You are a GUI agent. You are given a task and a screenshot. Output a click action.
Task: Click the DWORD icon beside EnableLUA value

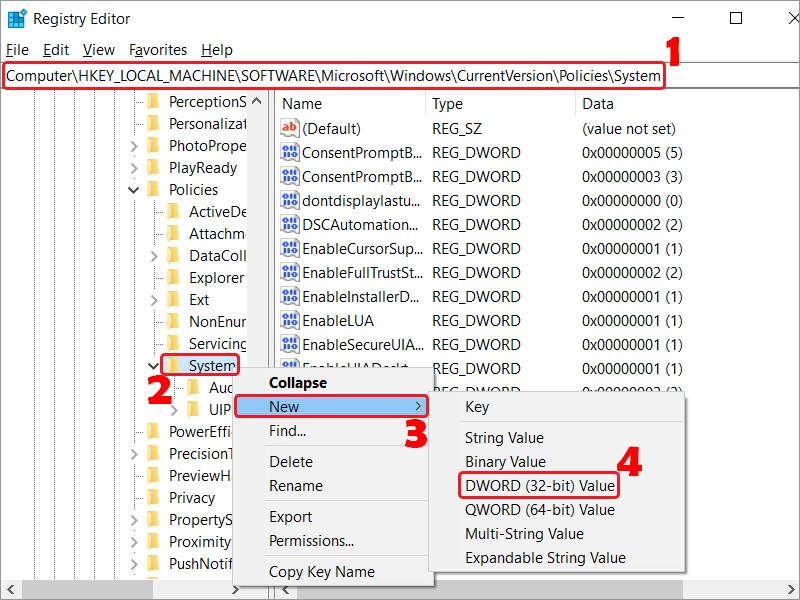coord(289,320)
